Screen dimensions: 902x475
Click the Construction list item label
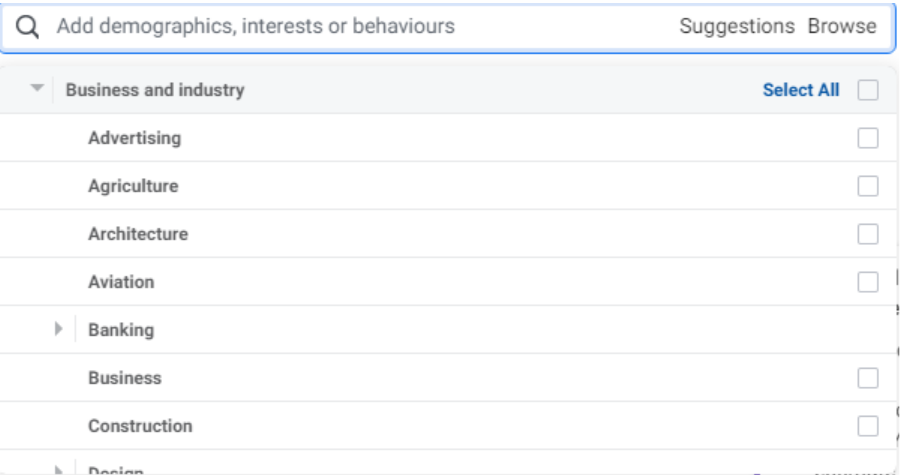(140, 426)
